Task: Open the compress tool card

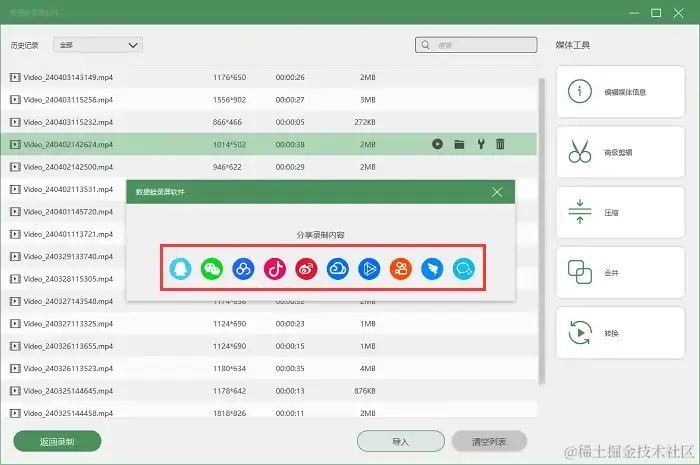Action: [x=620, y=212]
